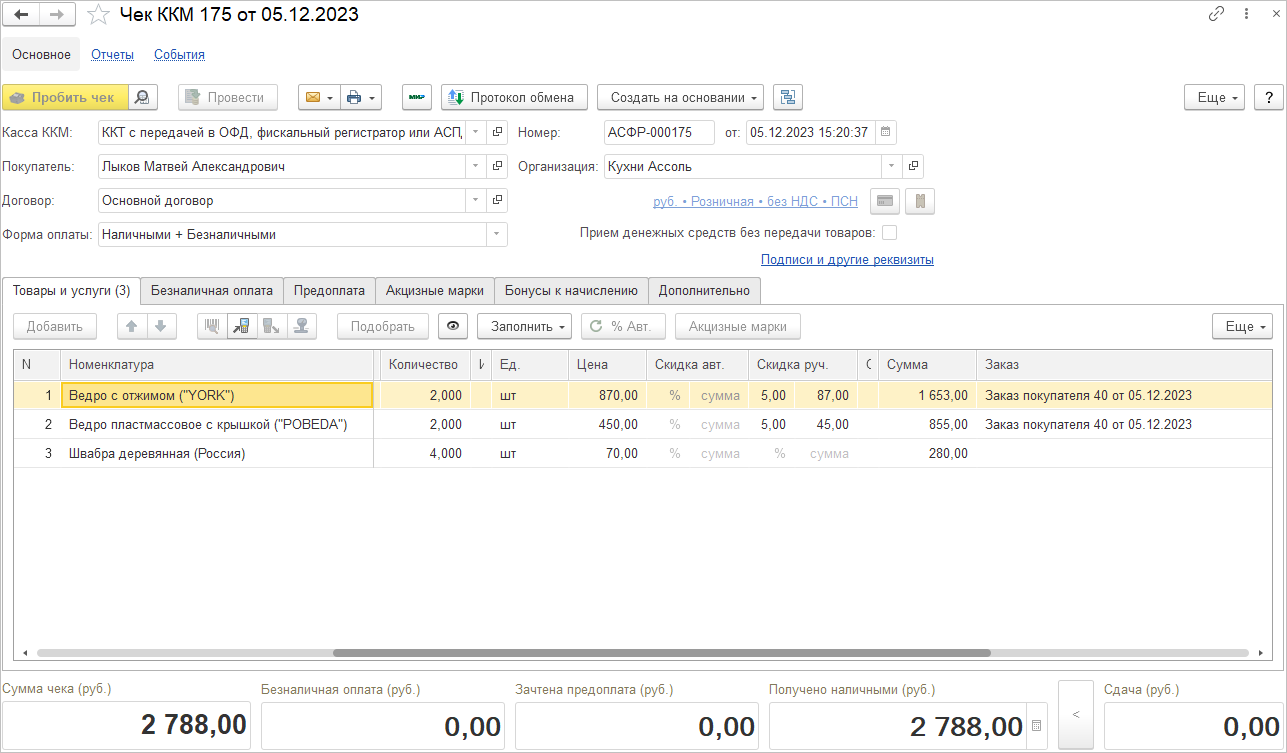
Task: Copy the document link icon
Action: [1216, 14]
